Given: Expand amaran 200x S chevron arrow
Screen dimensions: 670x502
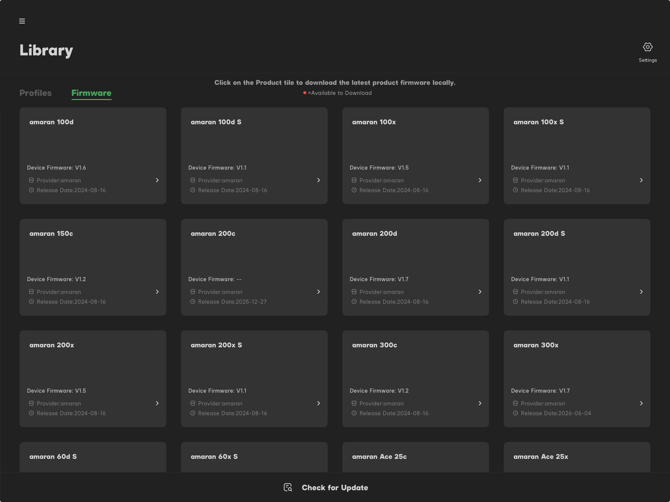Looking at the screenshot, I should (318, 403).
